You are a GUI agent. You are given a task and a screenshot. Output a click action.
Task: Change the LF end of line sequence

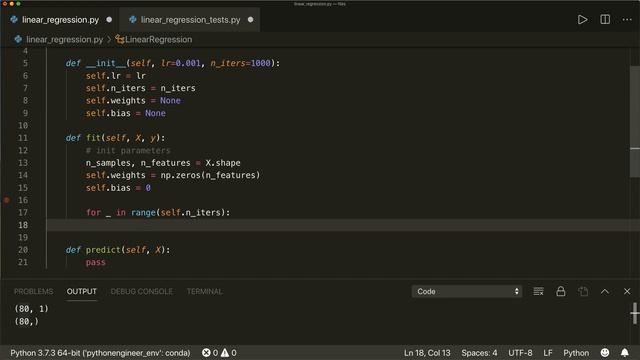click(548, 353)
